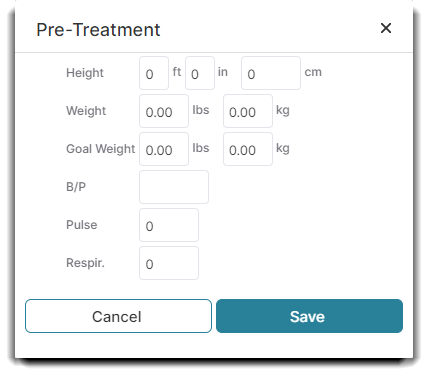The width and height of the screenshot is (428, 388).
Task: Cancel the Pre-Treatment form
Action: coord(118,316)
